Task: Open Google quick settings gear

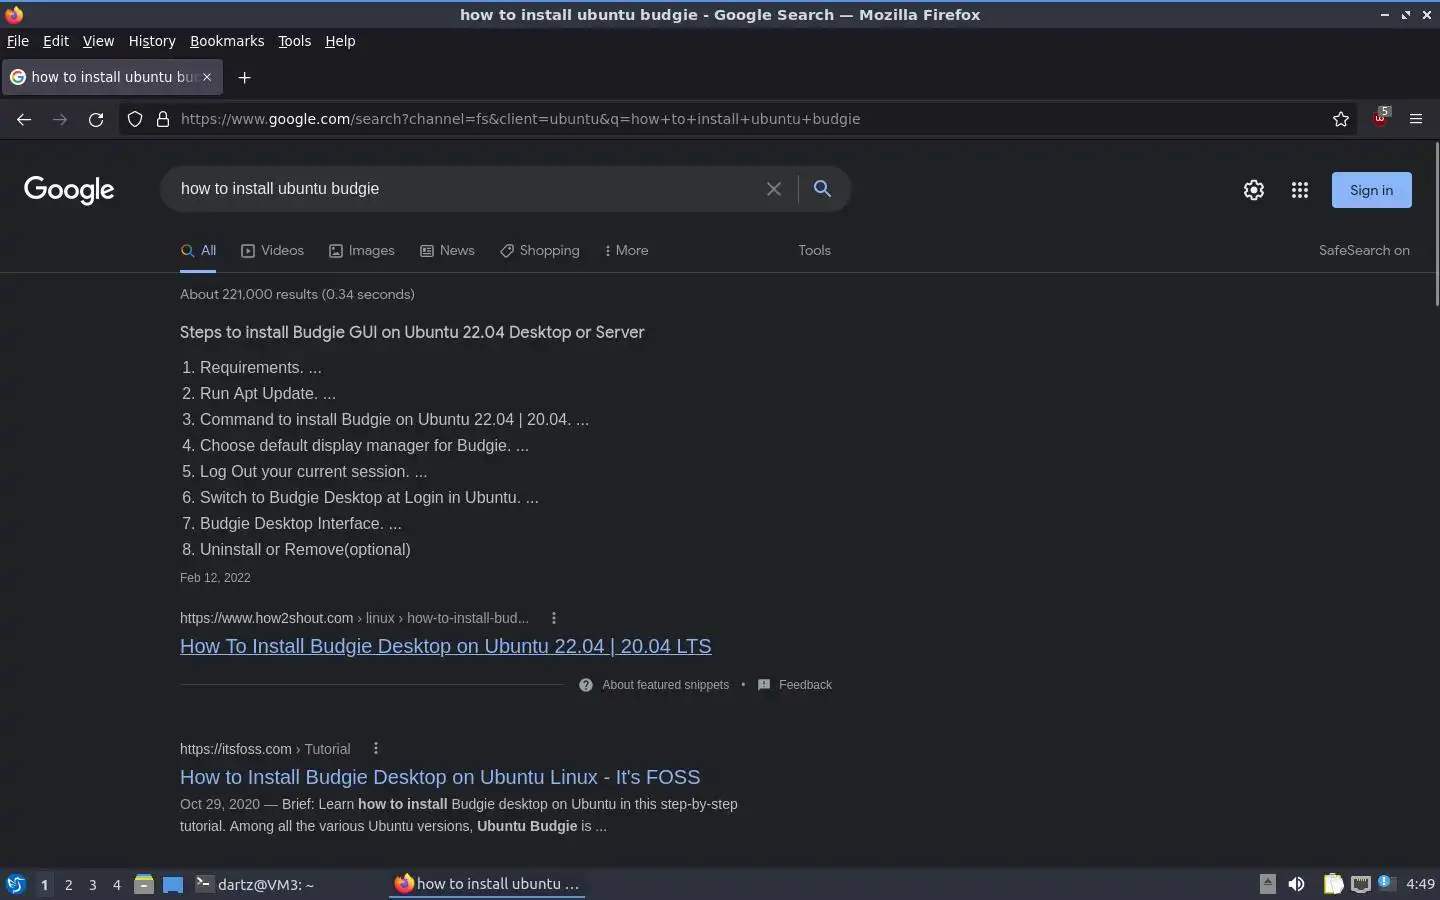Action: tap(1254, 190)
